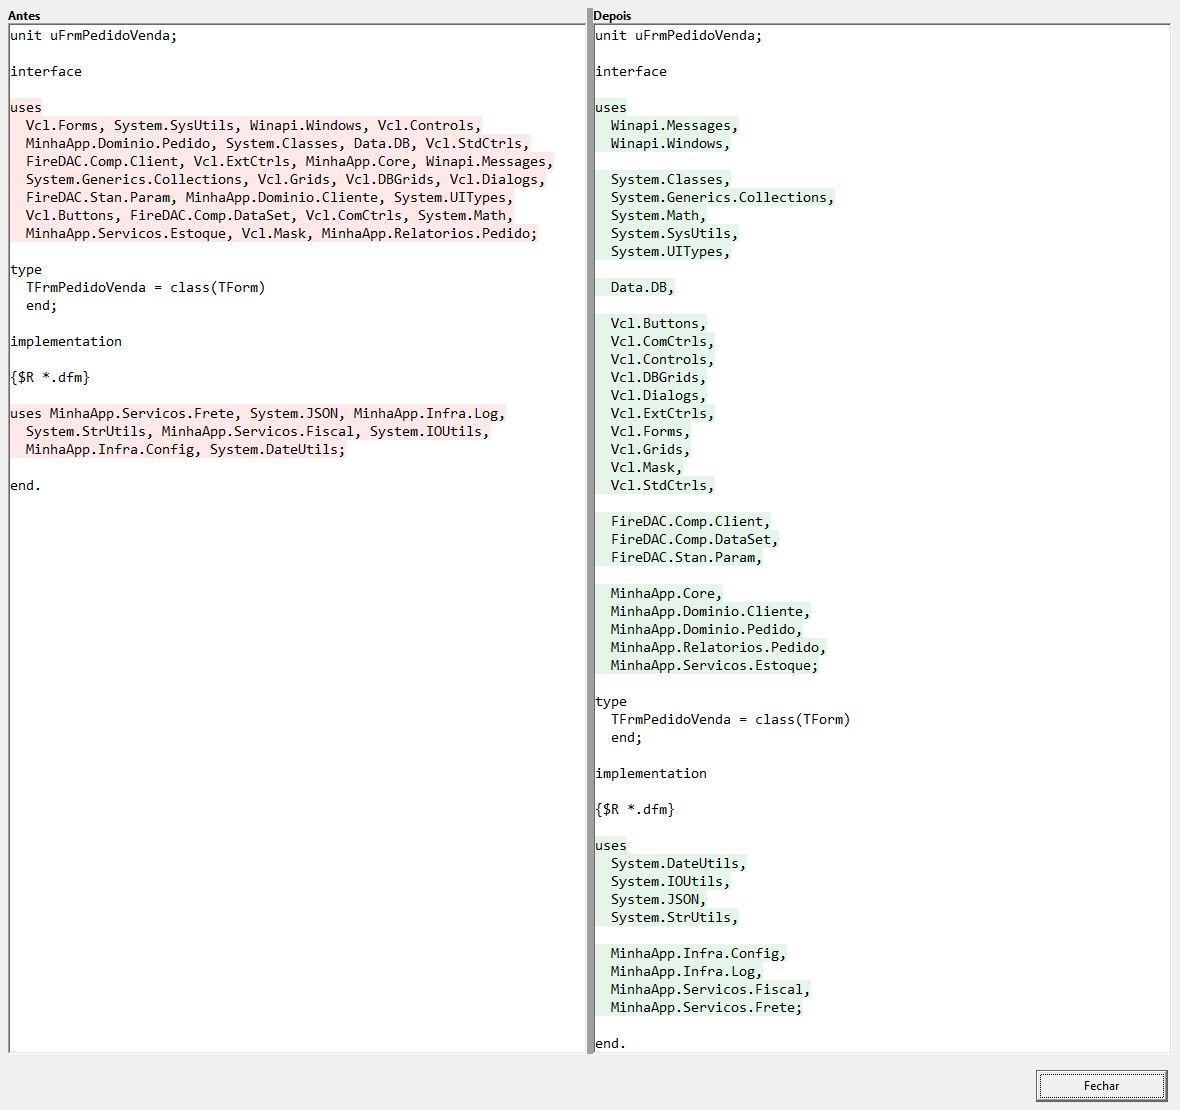Click the line starting "Vcl.Buttons, FireDAC.Comp.DataSet"
The width and height of the screenshot is (1180, 1110).
click(269, 216)
